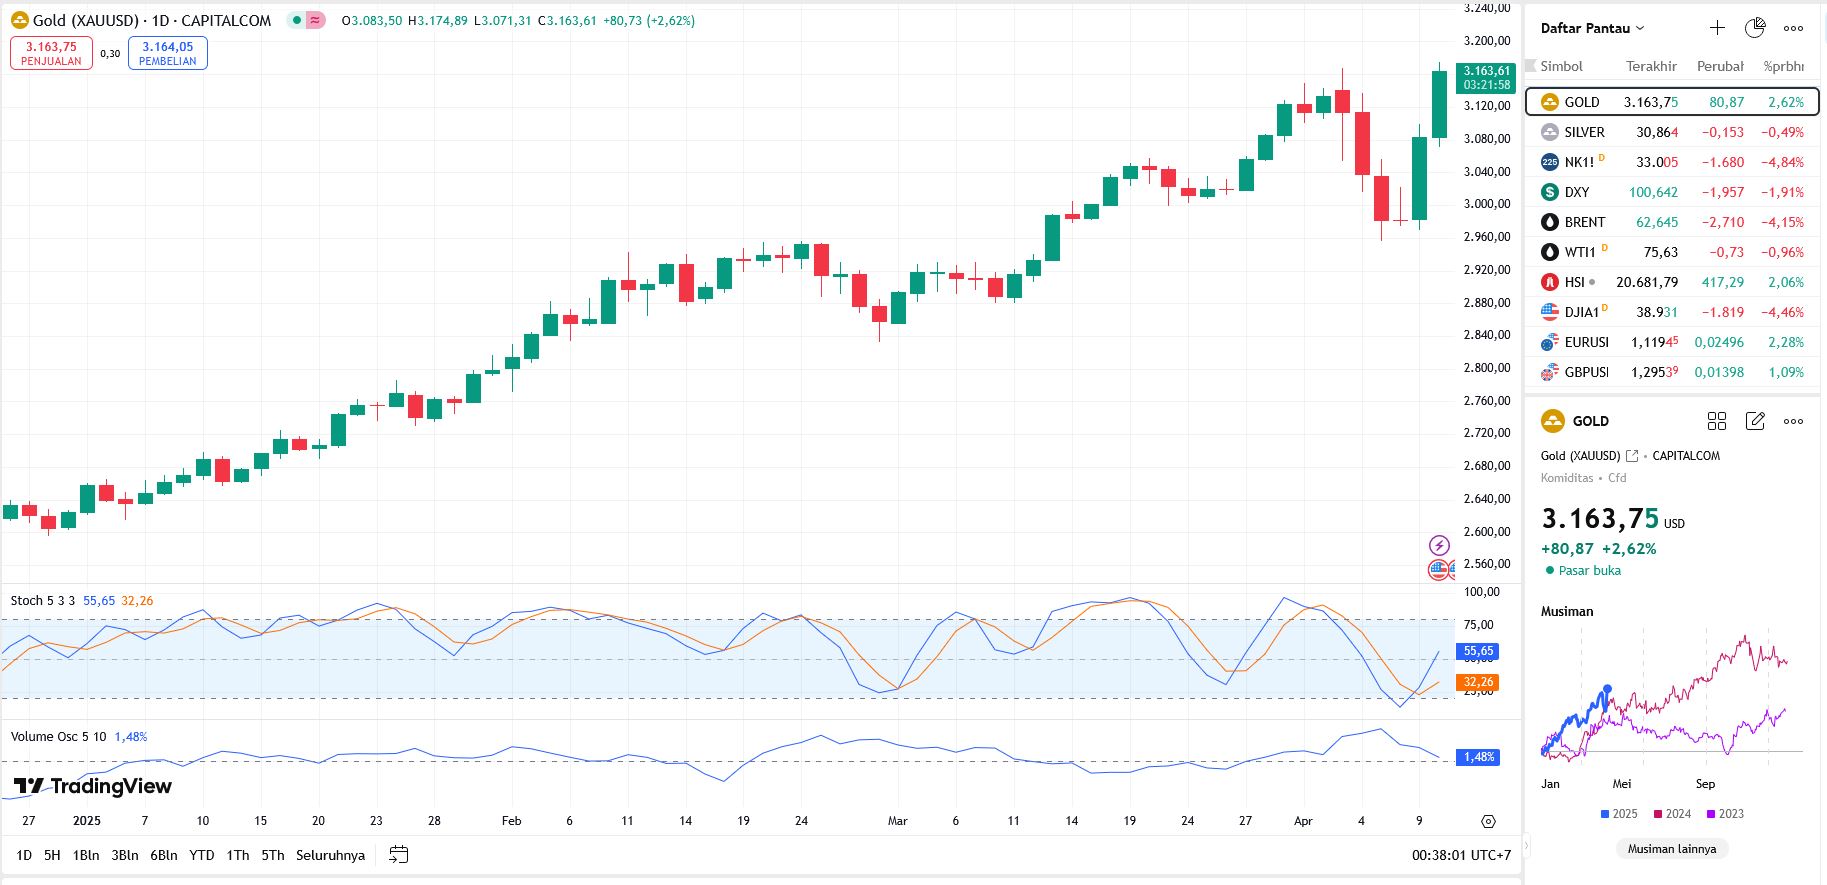1827x885 pixels.
Task: Open the watchlist three-dot more menu
Action: coord(1794,28)
